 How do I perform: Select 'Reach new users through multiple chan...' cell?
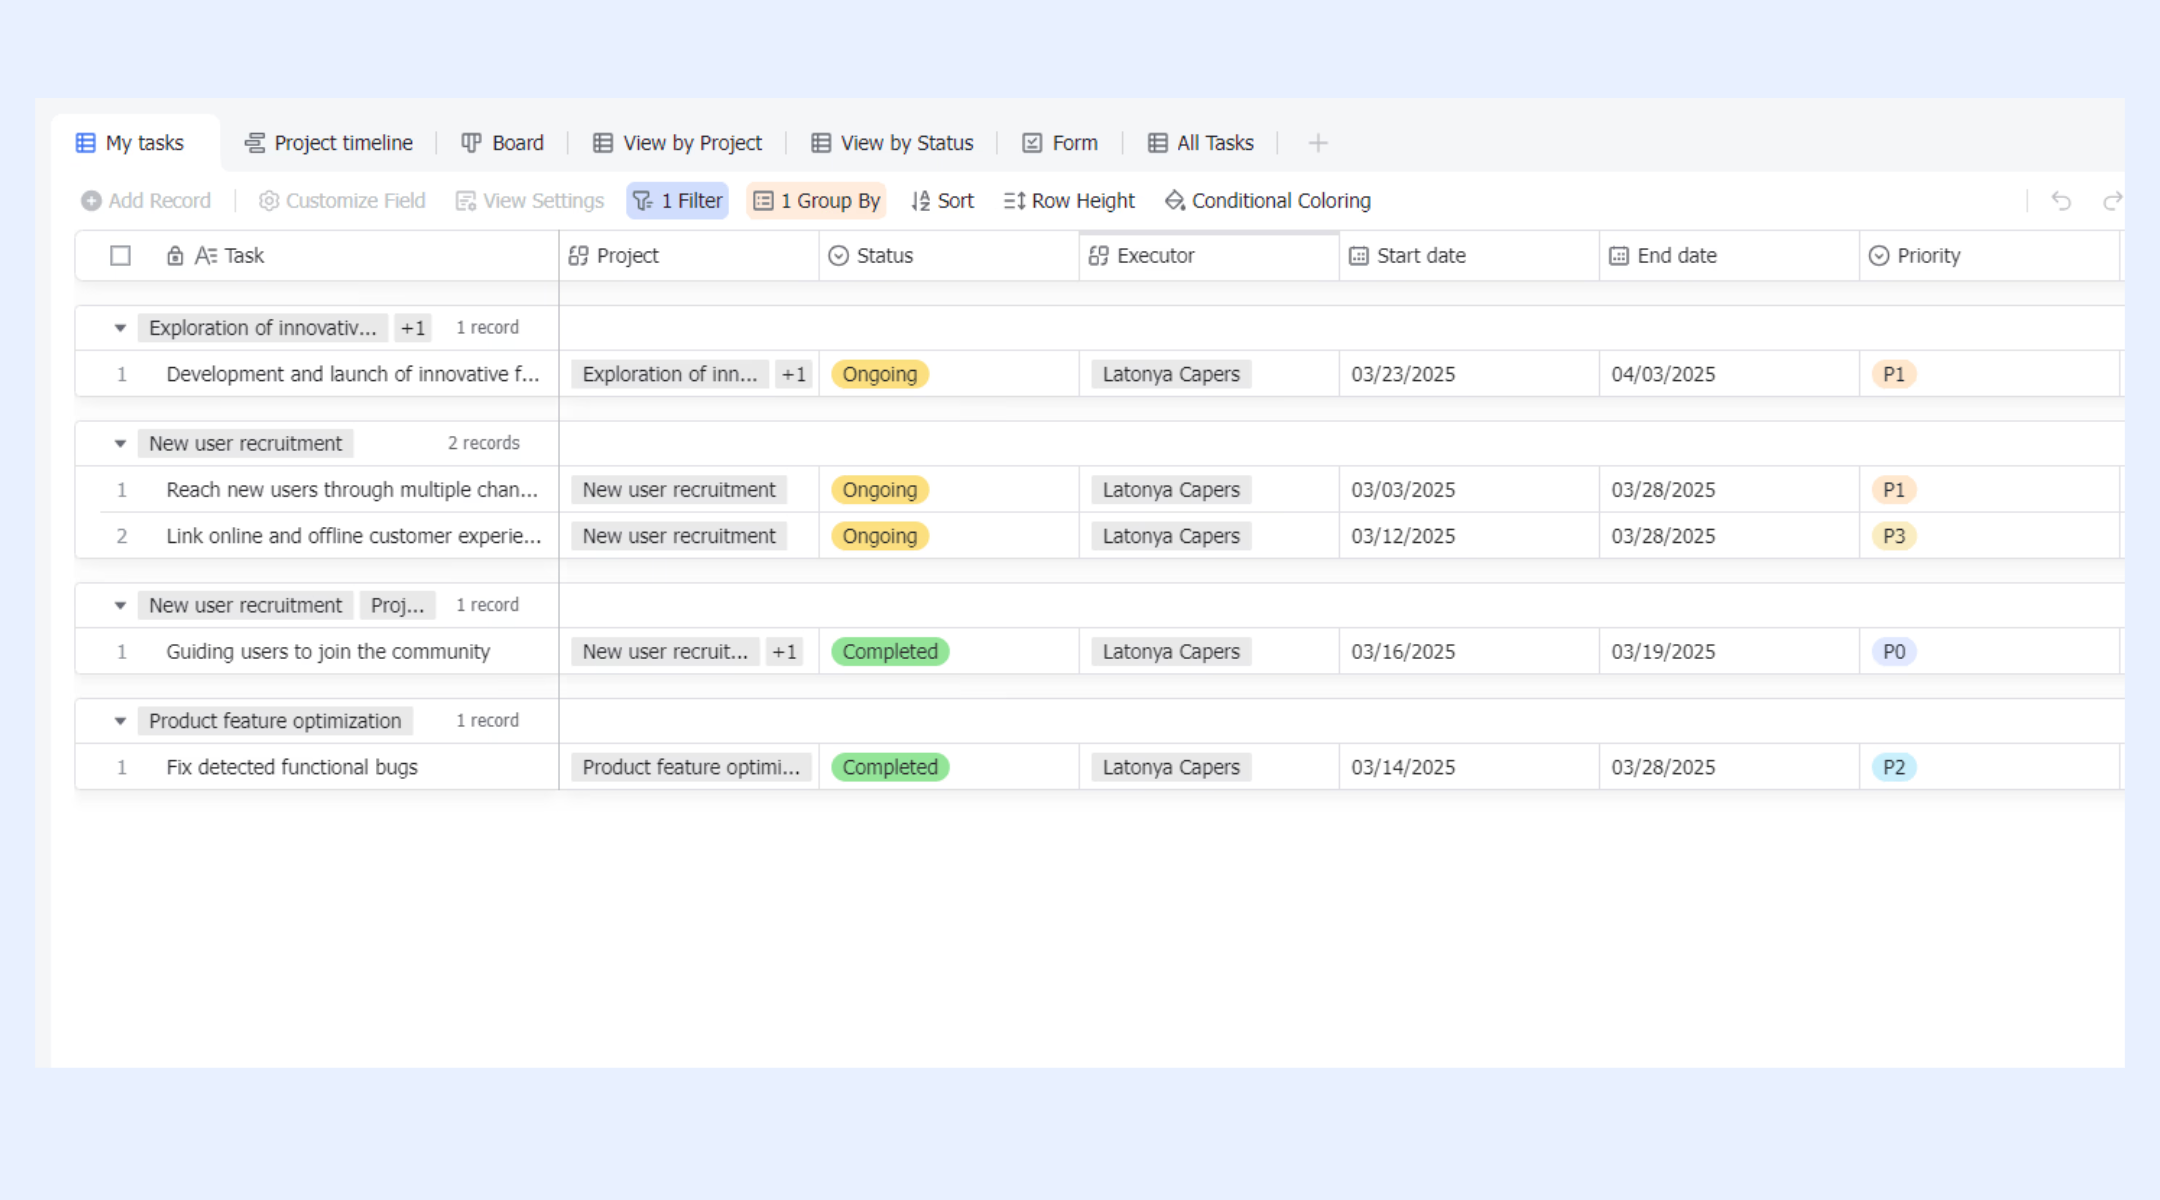point(352,490)
